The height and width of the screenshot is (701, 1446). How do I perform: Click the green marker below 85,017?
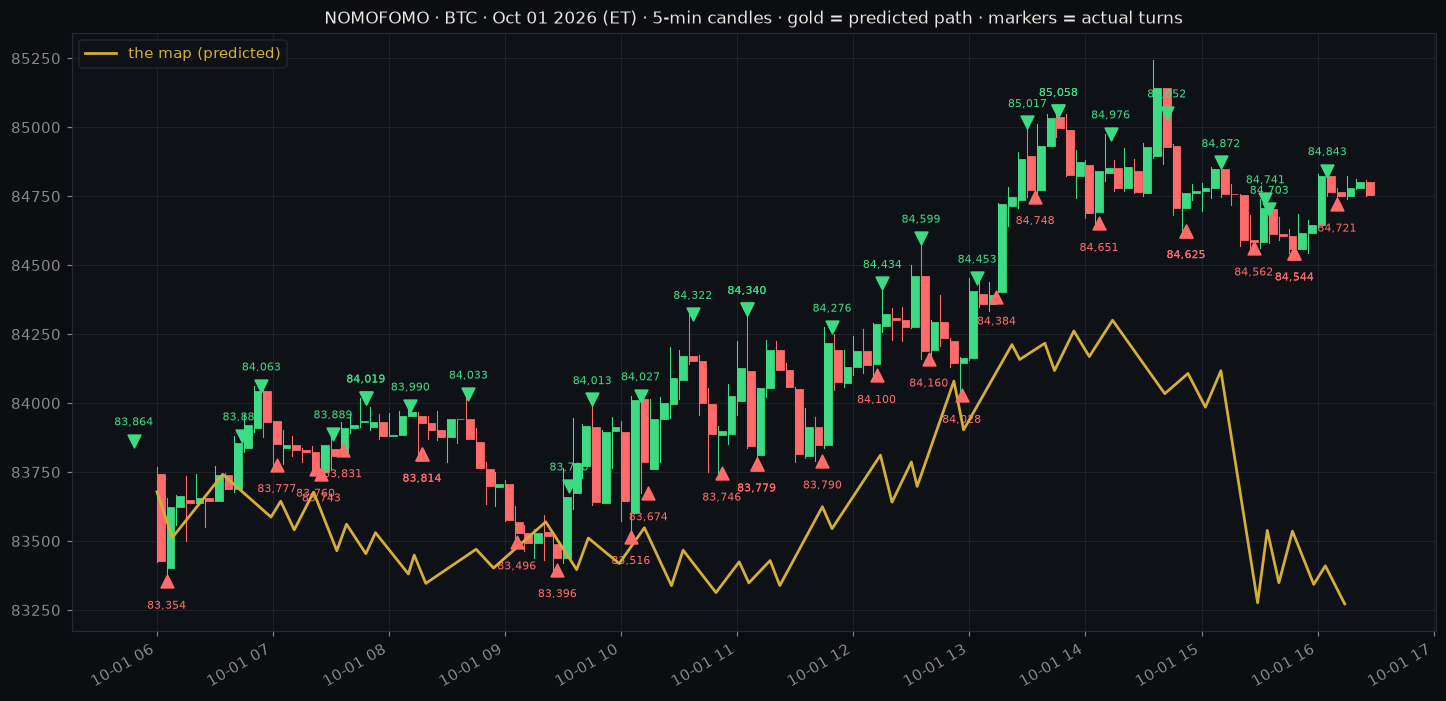(x=1027, y=122)
